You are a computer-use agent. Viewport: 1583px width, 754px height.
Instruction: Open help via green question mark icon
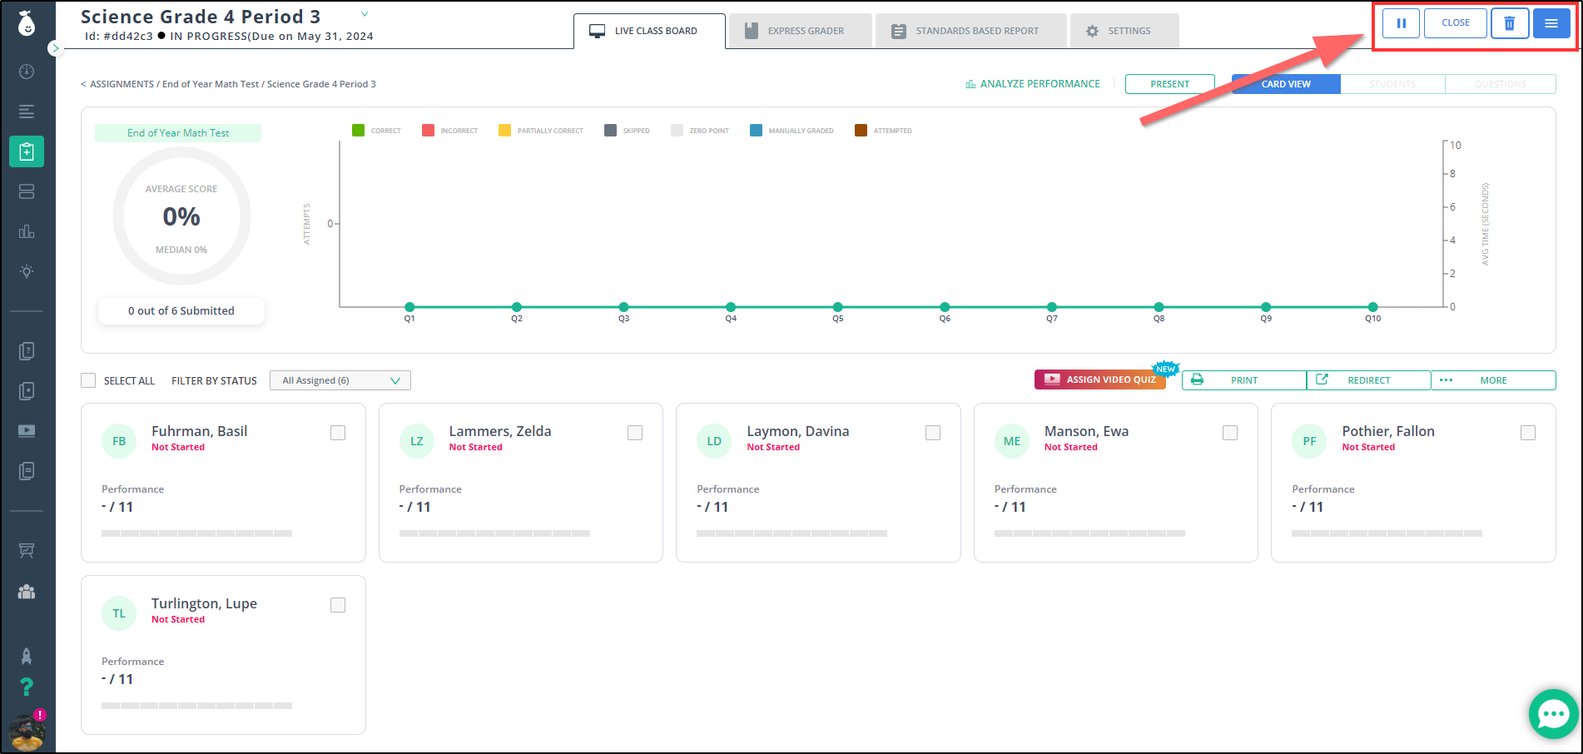[26, 687]
